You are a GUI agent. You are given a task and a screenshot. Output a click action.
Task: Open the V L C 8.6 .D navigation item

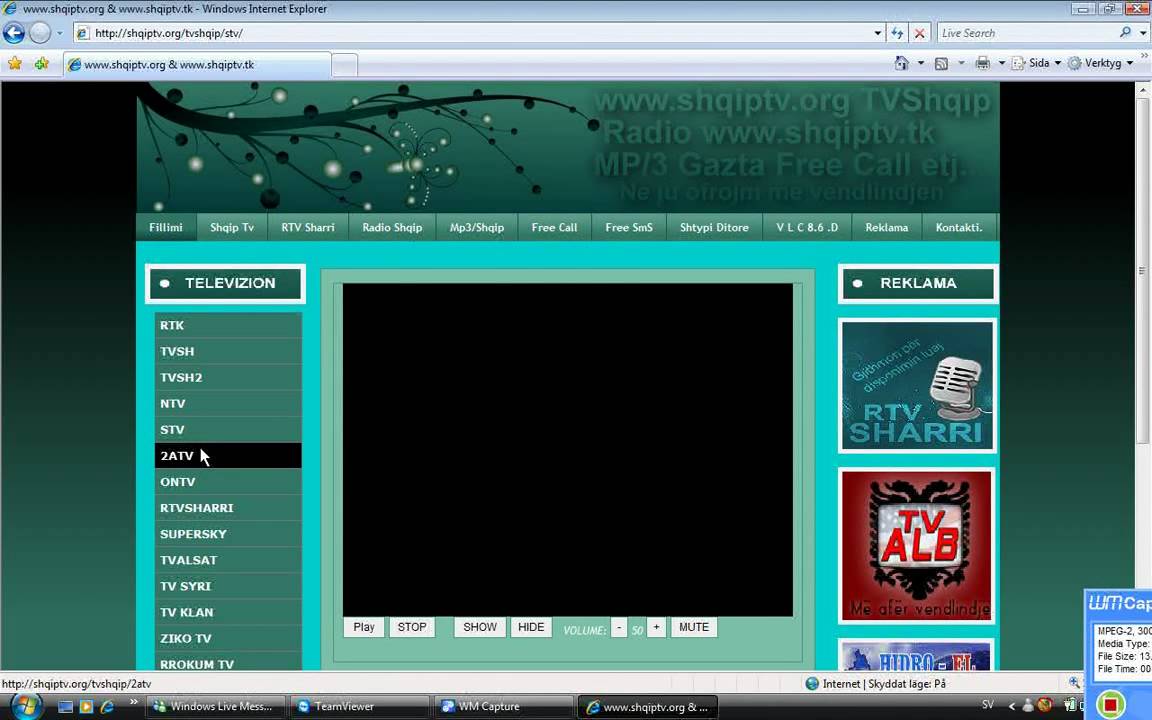(x=807, y=227)
